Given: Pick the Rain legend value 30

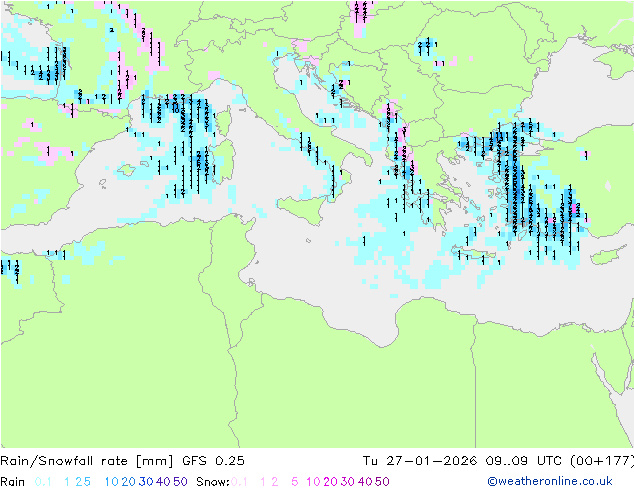Looking at the screenshot, I should click(146, 482).
